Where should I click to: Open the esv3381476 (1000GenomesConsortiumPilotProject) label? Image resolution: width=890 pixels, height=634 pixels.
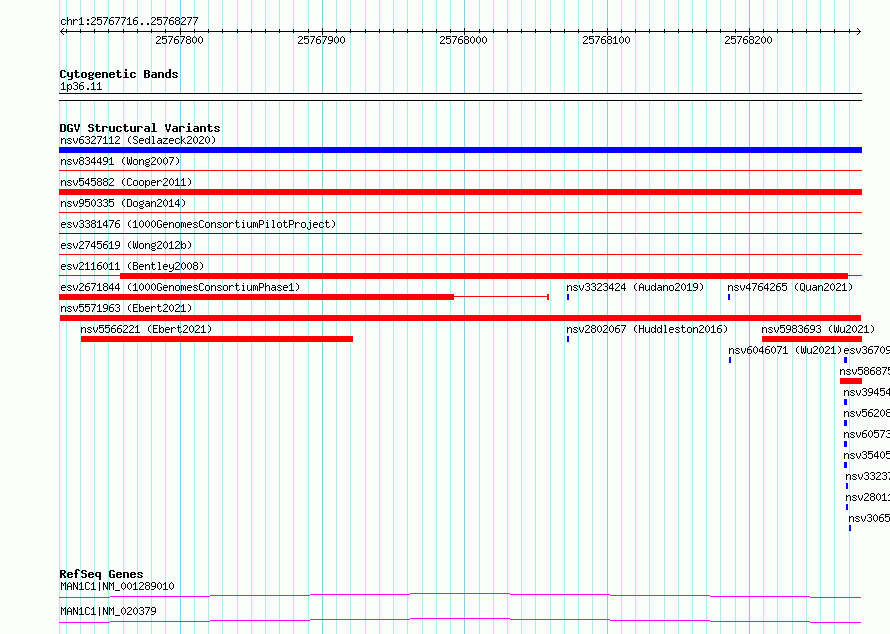click(x=198, y=224)
